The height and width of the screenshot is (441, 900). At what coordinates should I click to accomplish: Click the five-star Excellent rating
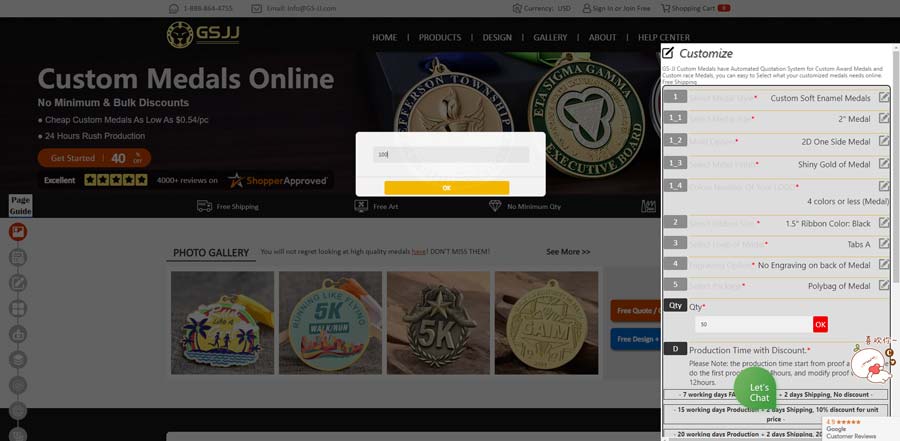(x=115, y=180)
